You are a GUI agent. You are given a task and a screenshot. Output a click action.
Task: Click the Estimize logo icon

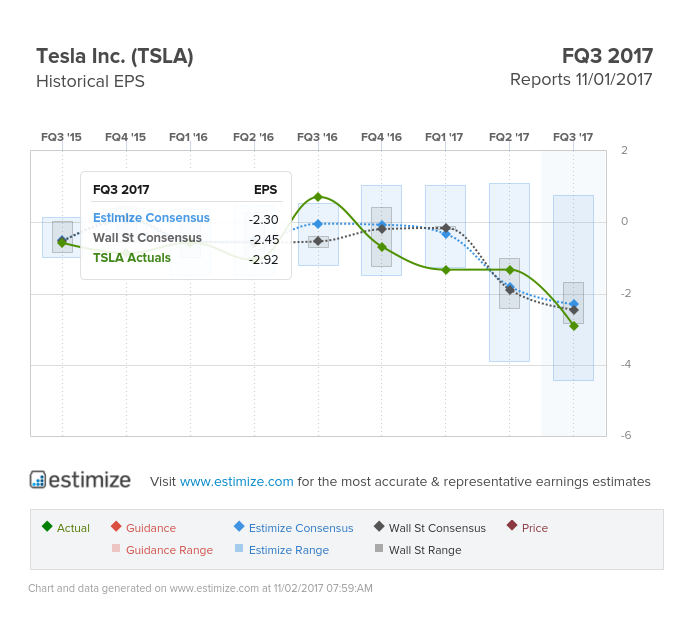[38, 480]
